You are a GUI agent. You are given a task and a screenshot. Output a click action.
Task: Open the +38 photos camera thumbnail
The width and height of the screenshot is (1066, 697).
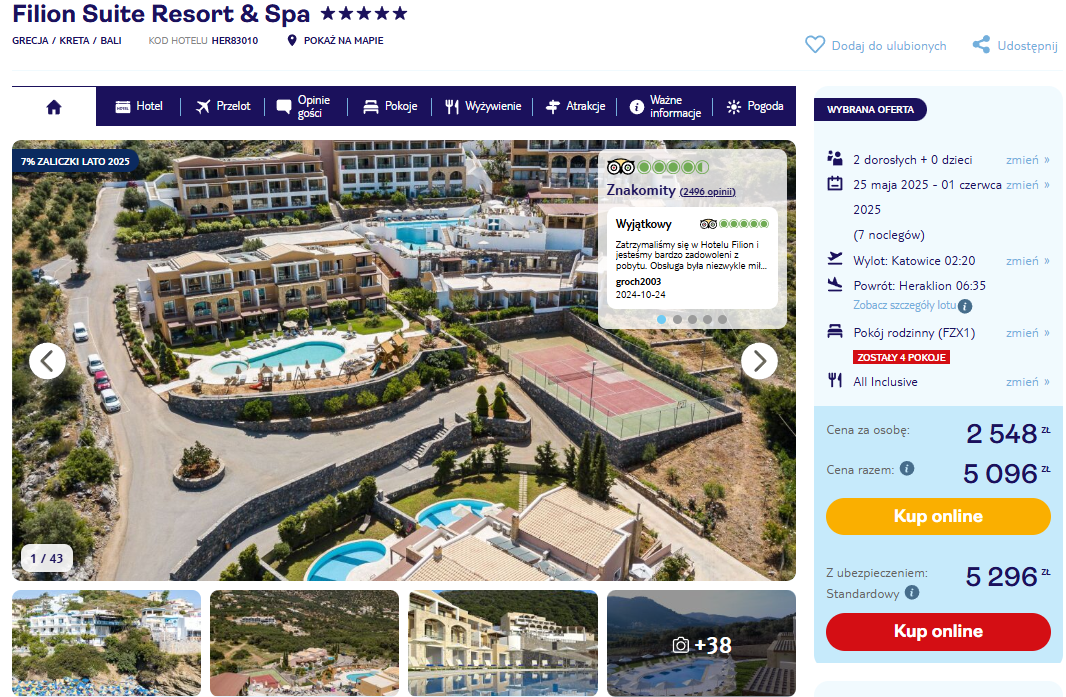click(x=701, y=643)
